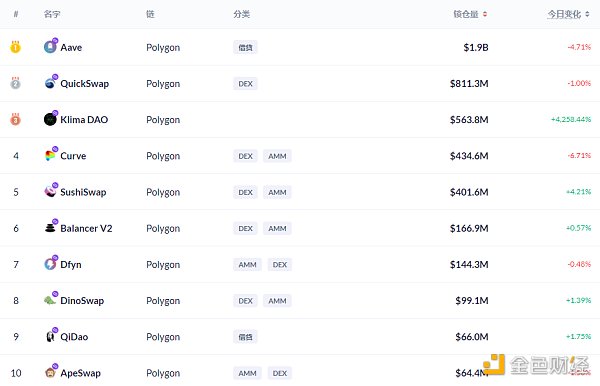
Task: Select the ApeSwap monkey logo icon
Action: [50, 372]
